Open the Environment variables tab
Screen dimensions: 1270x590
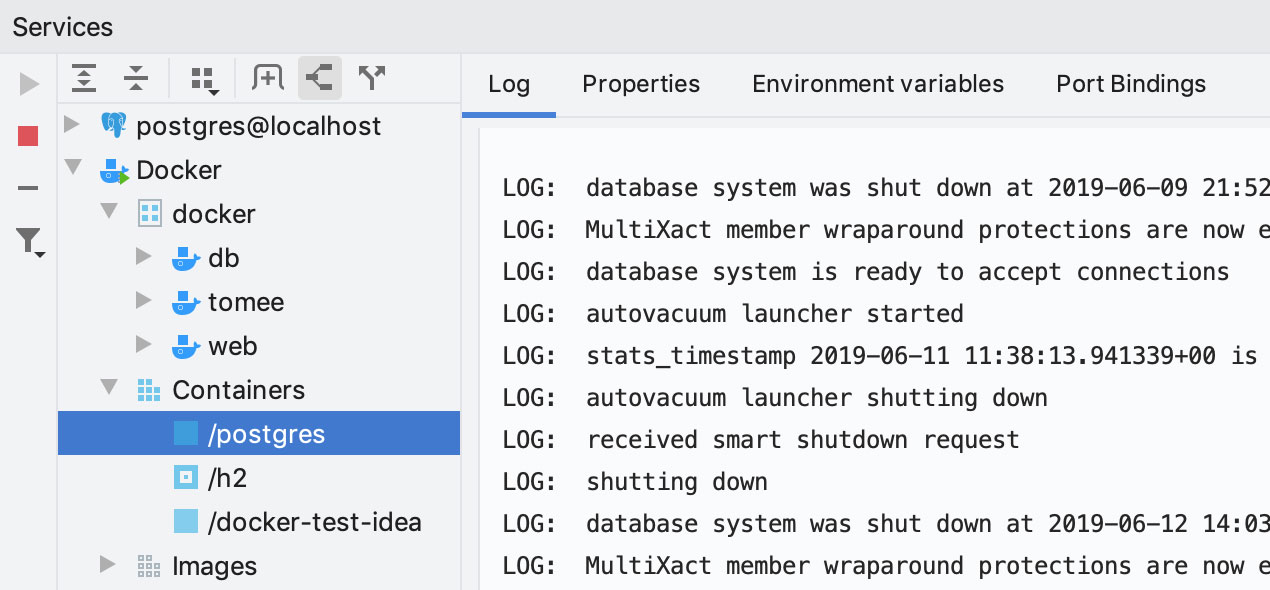pos(877,84)
